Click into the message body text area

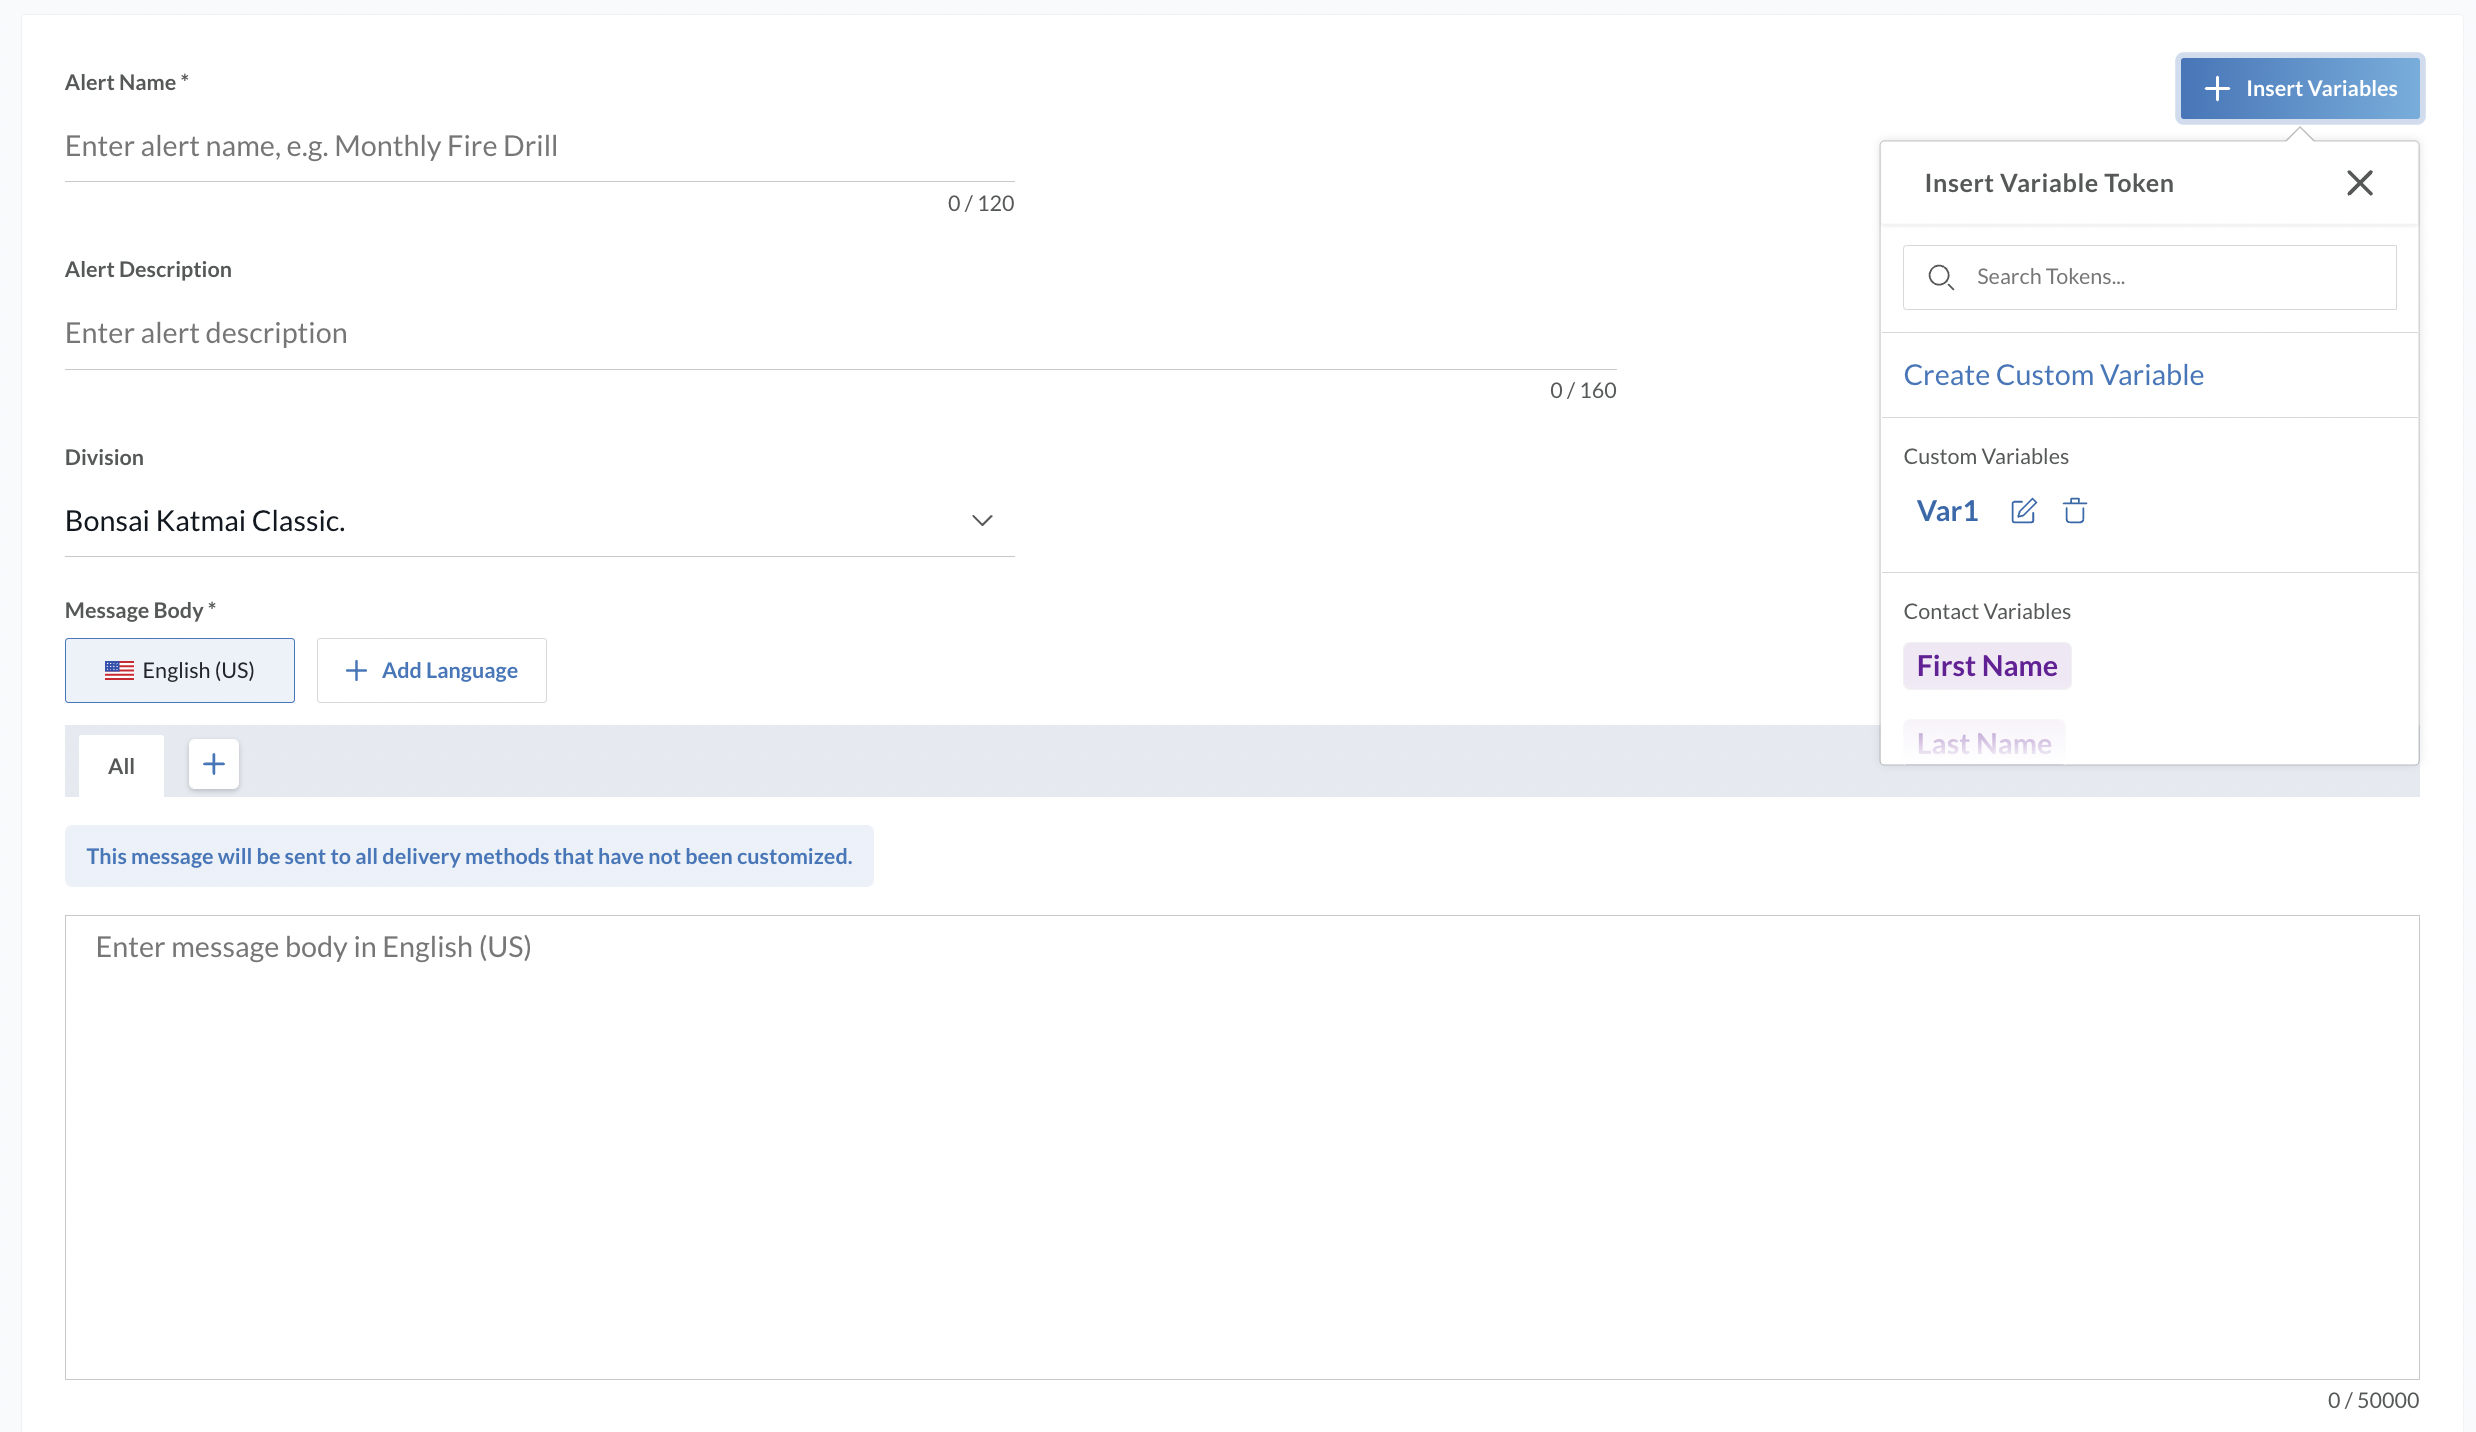[x=1241, y=1146]
